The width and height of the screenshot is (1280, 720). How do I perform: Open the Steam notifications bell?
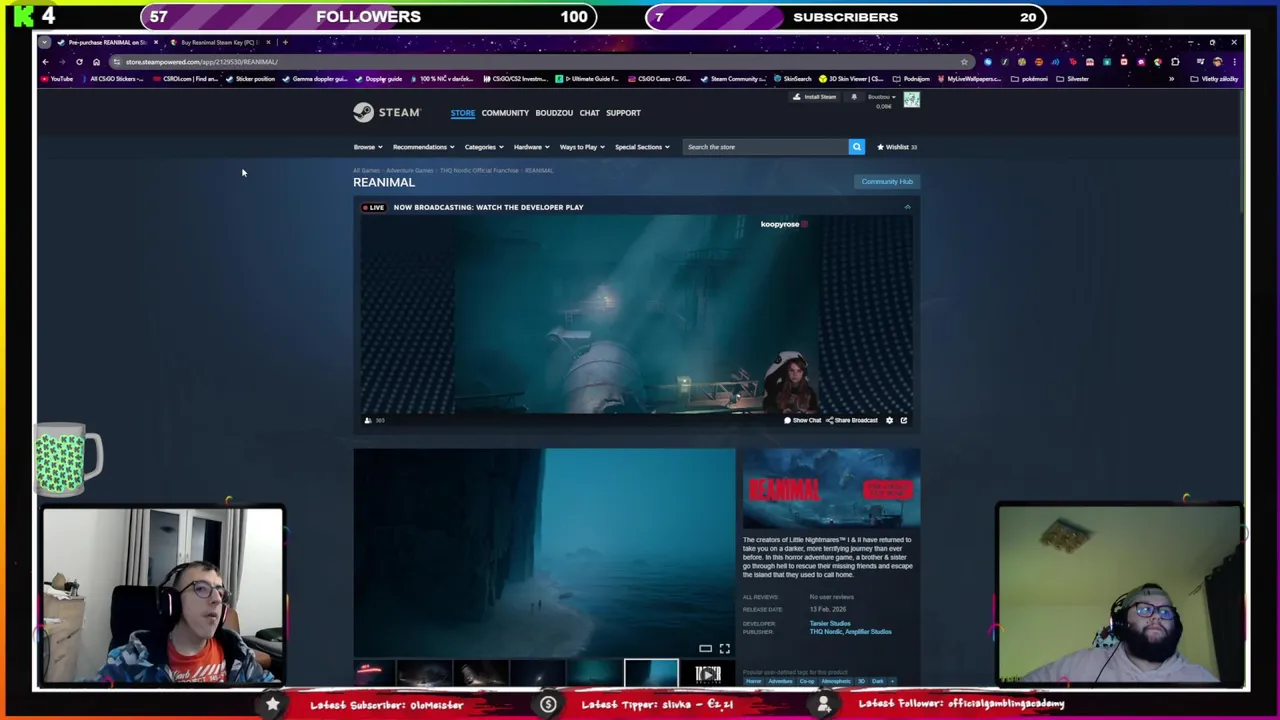click(853, 97)
